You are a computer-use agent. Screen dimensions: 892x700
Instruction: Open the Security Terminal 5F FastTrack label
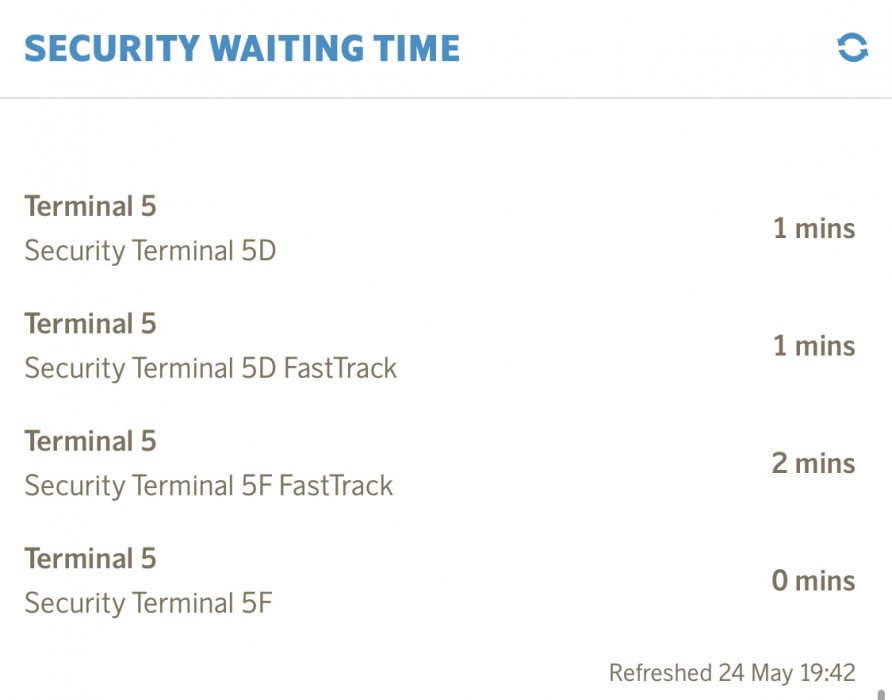click(208, 486)
